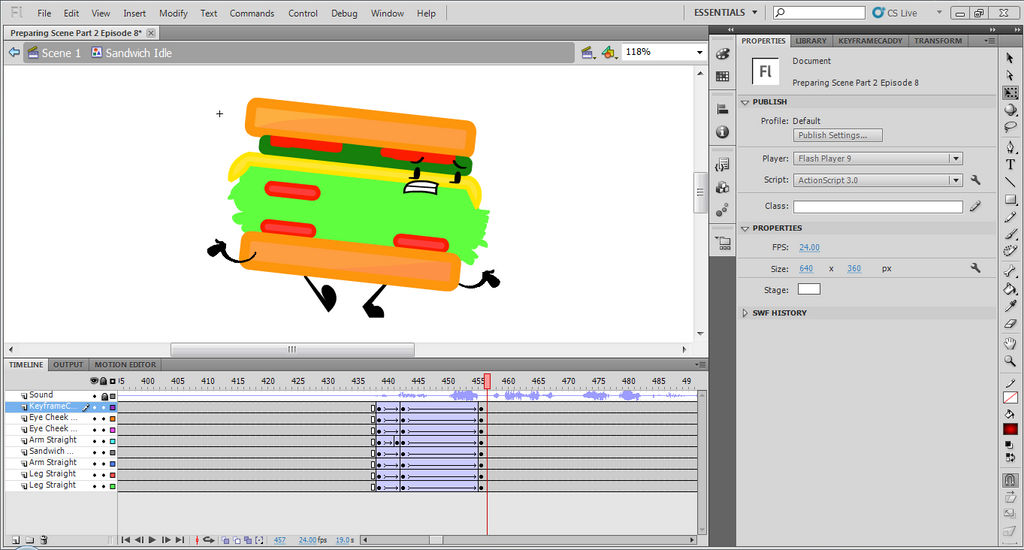Open the Code Snippets panel icon
The image size is (1024, 550).
(722, 165)
